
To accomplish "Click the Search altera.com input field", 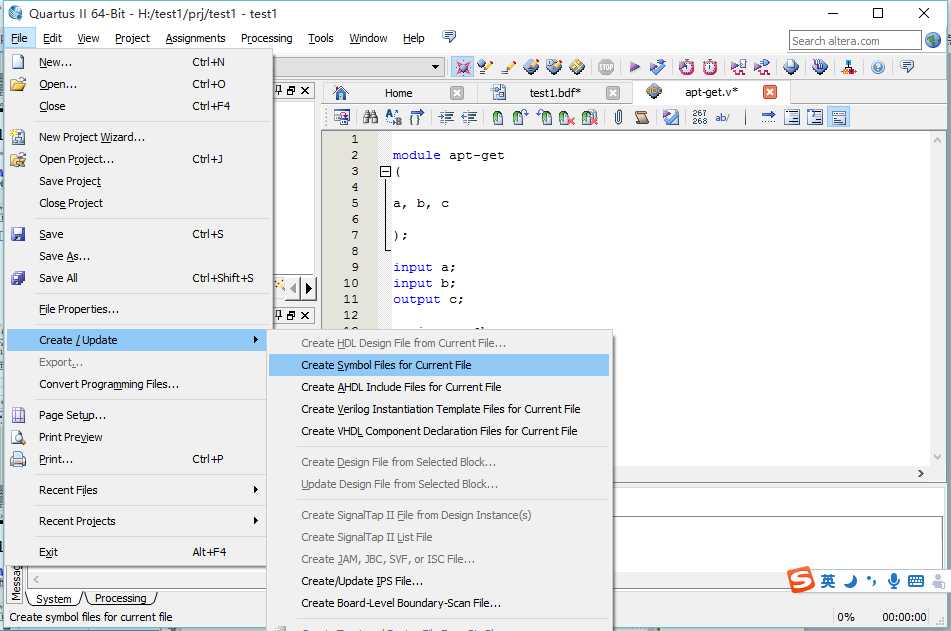I will [x=855, y=41].
